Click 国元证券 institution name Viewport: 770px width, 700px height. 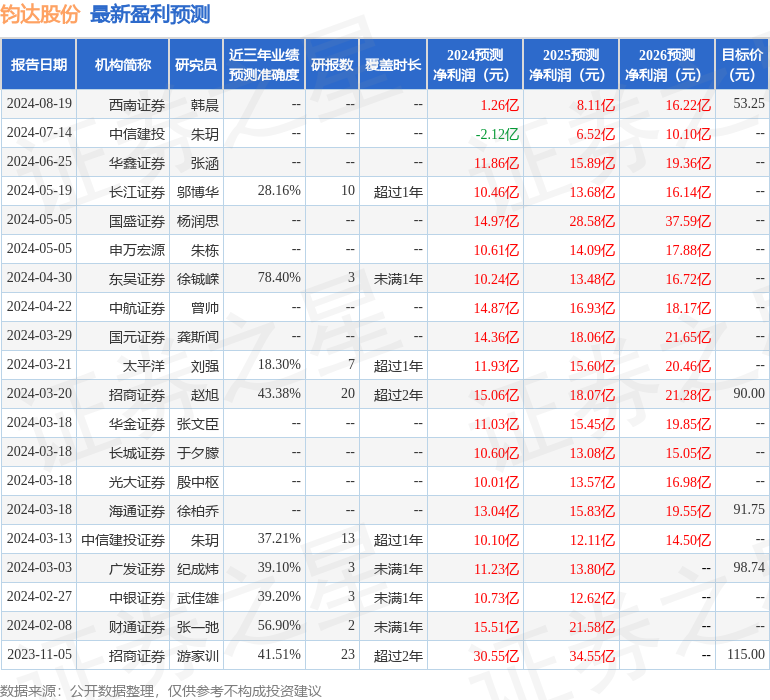pos(137,336)
